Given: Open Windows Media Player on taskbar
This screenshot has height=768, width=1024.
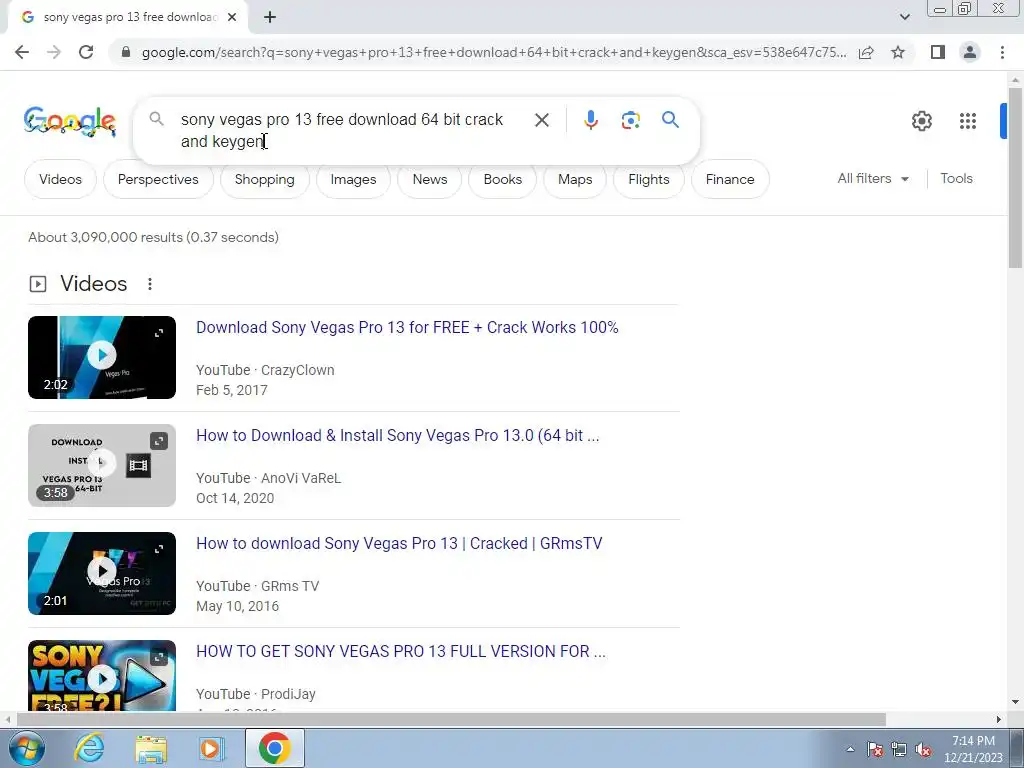Looking at the screenshot, I should pos(211,748).
